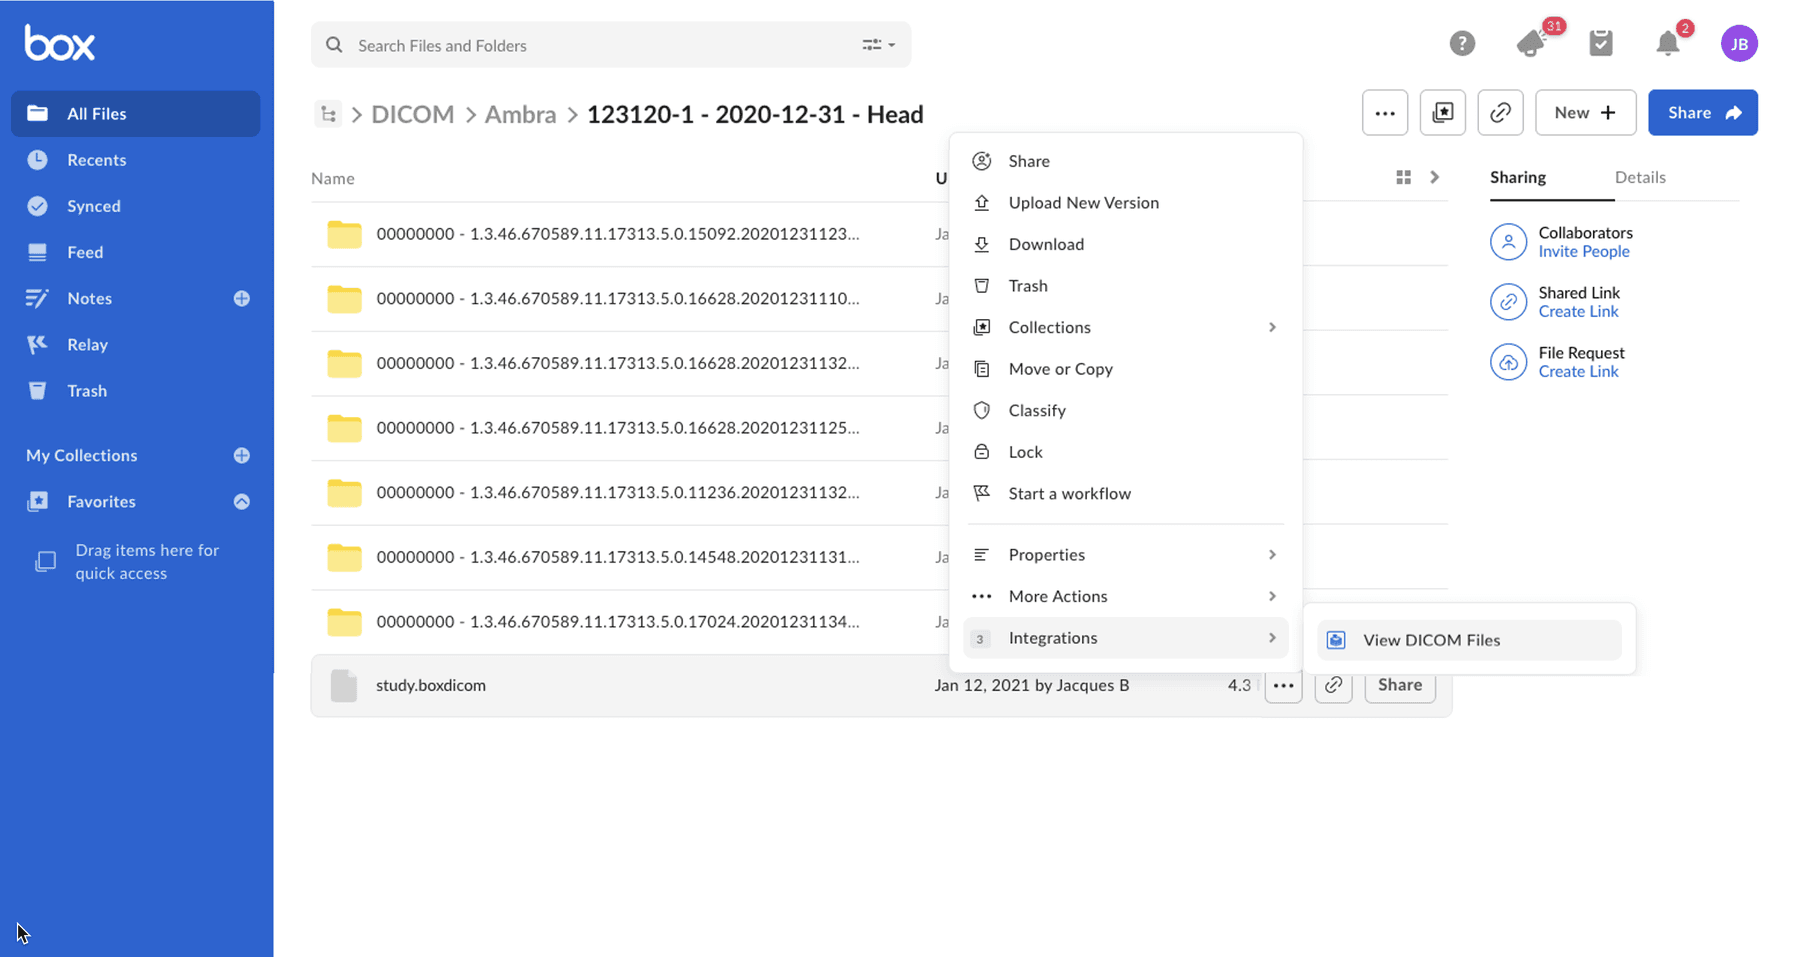Click the My Collections heading
1800x957 pixels.
pos(82,455)
